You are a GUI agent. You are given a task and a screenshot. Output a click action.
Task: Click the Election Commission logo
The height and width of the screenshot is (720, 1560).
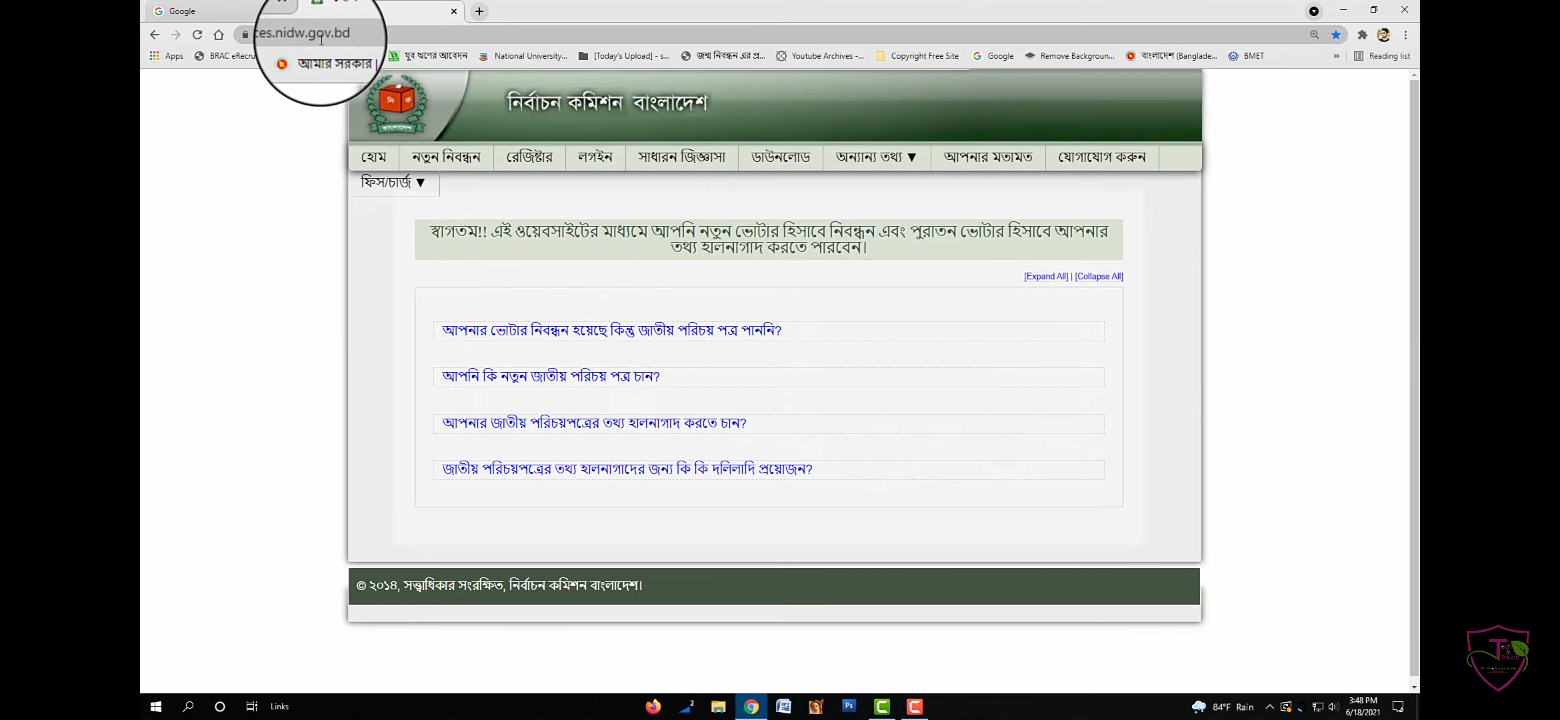(x=396, y=103)
